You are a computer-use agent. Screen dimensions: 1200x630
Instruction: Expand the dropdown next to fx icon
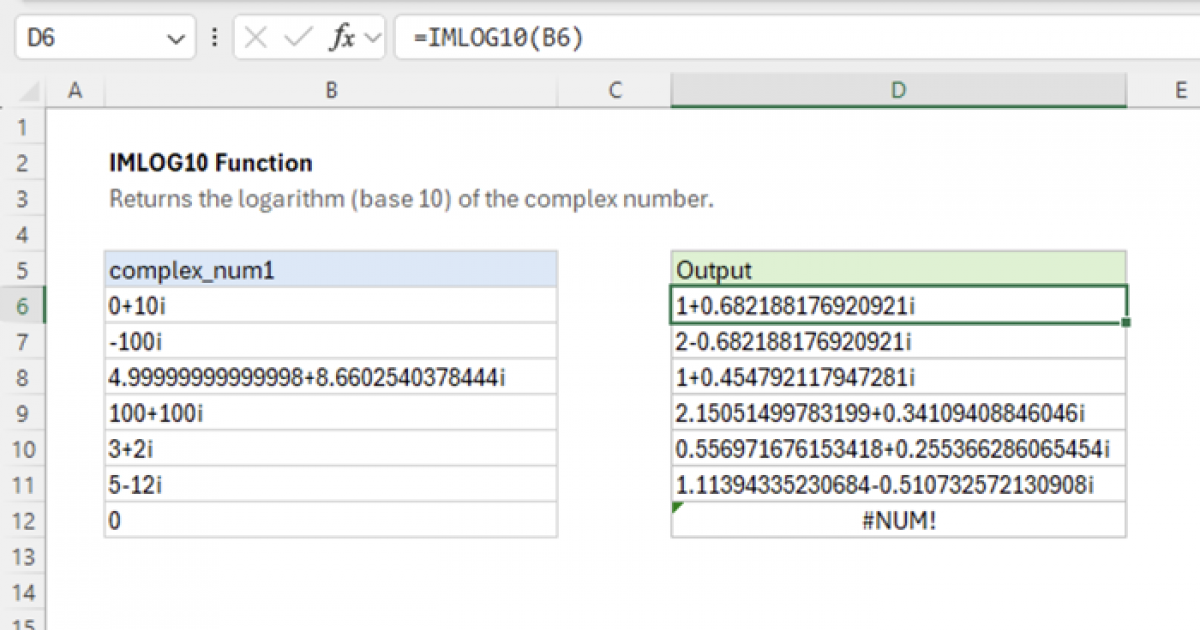pos(374,39)
